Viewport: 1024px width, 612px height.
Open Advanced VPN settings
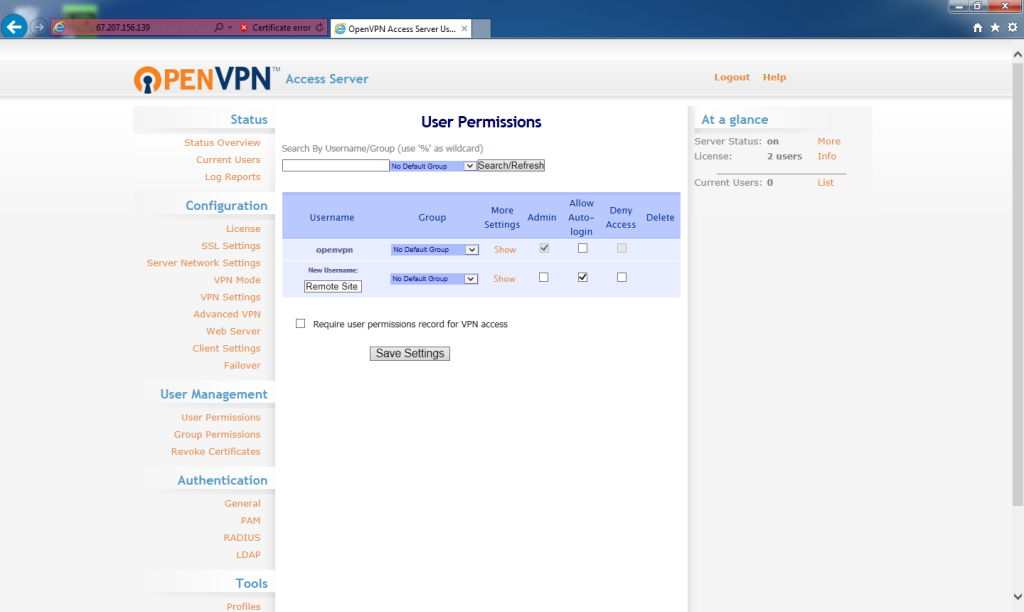pos(227,314)
